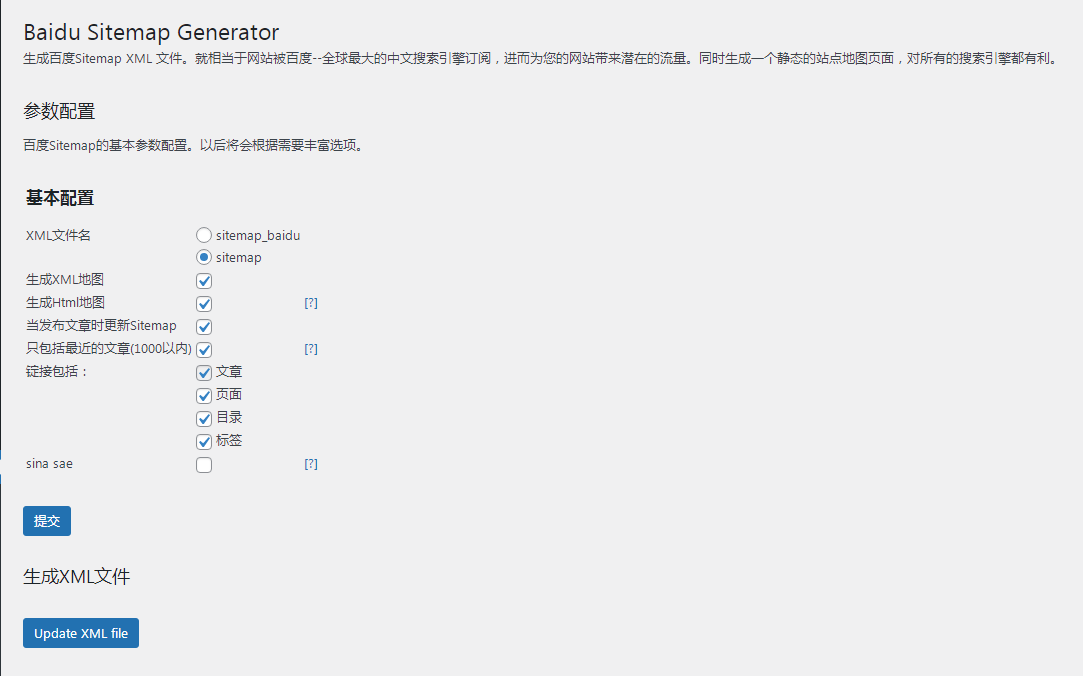This screenshot has height=676, width=1083.
Task: Click the 生成XML文件 section heading
Action: click(x=77, y=577)
